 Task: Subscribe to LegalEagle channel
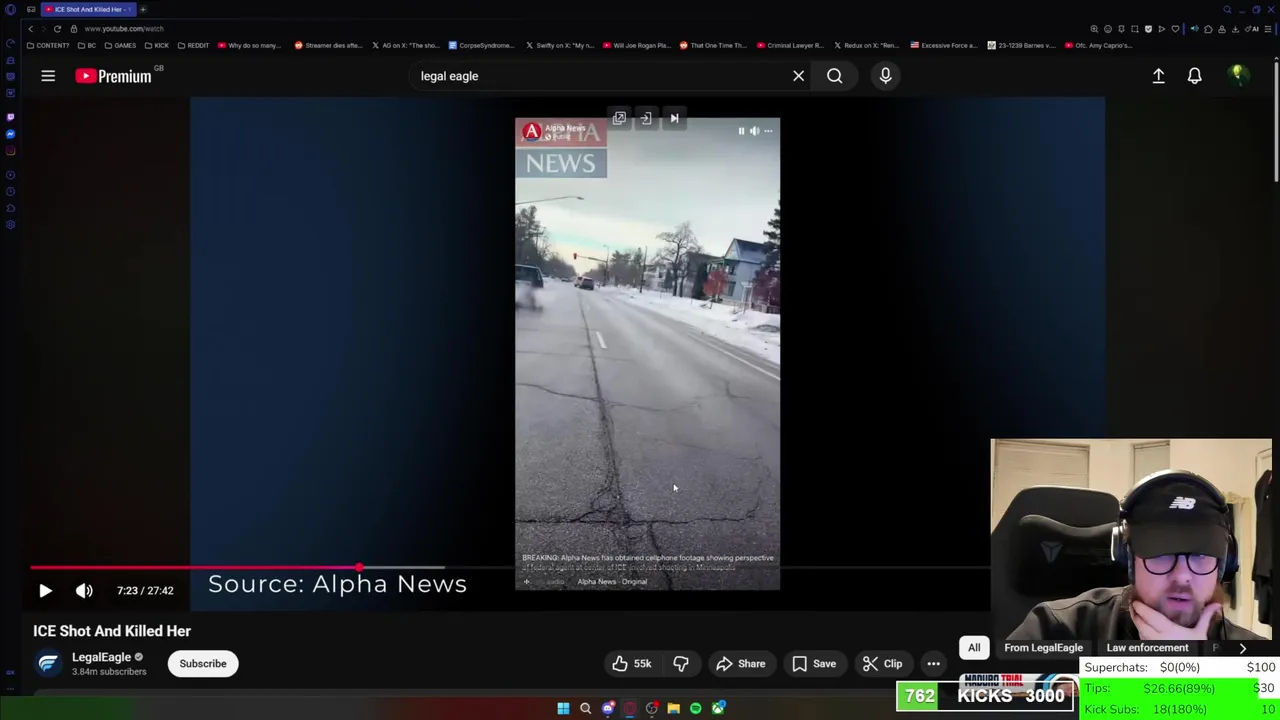pos(203,664)
